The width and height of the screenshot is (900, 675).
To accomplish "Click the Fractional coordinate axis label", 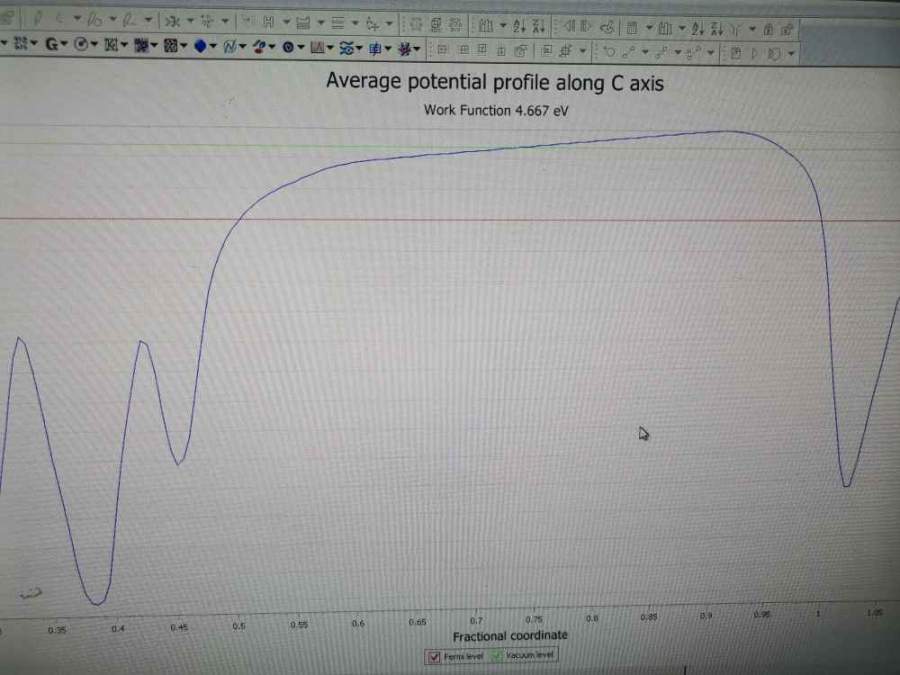I will 510,635.
